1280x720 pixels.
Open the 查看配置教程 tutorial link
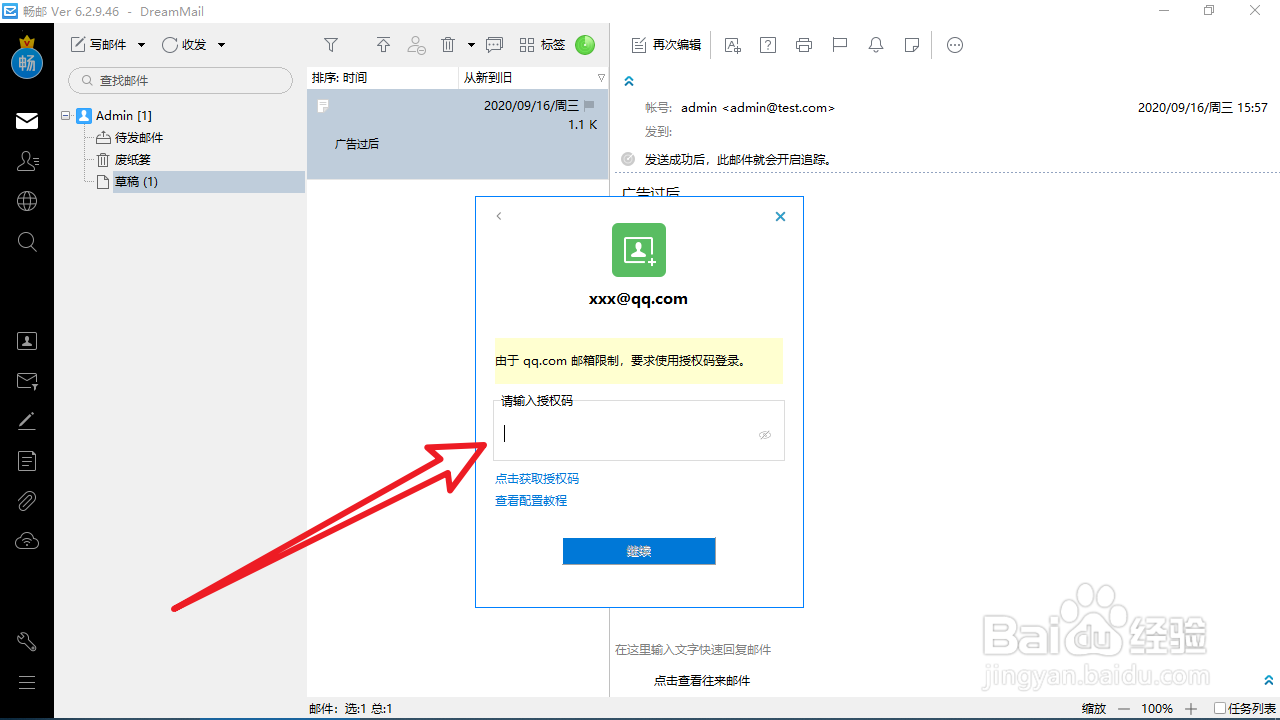pyautogui.click(x=531, y=501)
